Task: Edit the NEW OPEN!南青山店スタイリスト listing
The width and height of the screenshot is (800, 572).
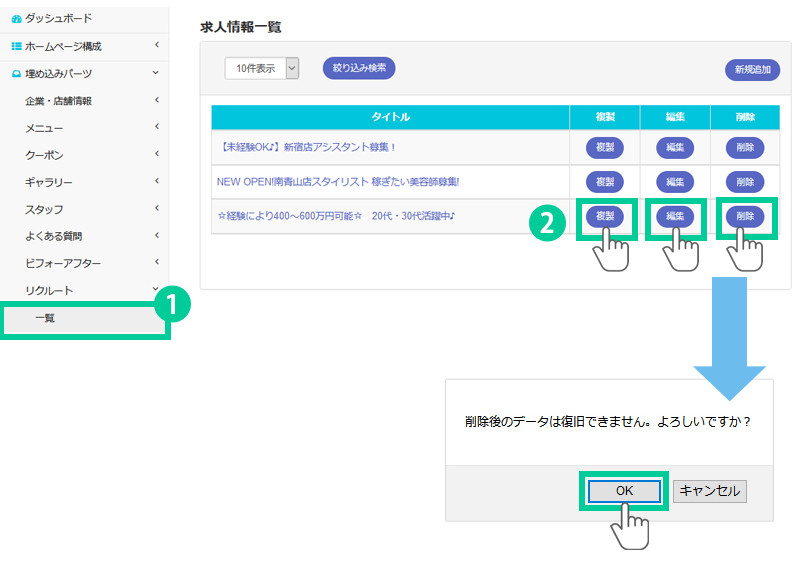Action: [675, 182]
